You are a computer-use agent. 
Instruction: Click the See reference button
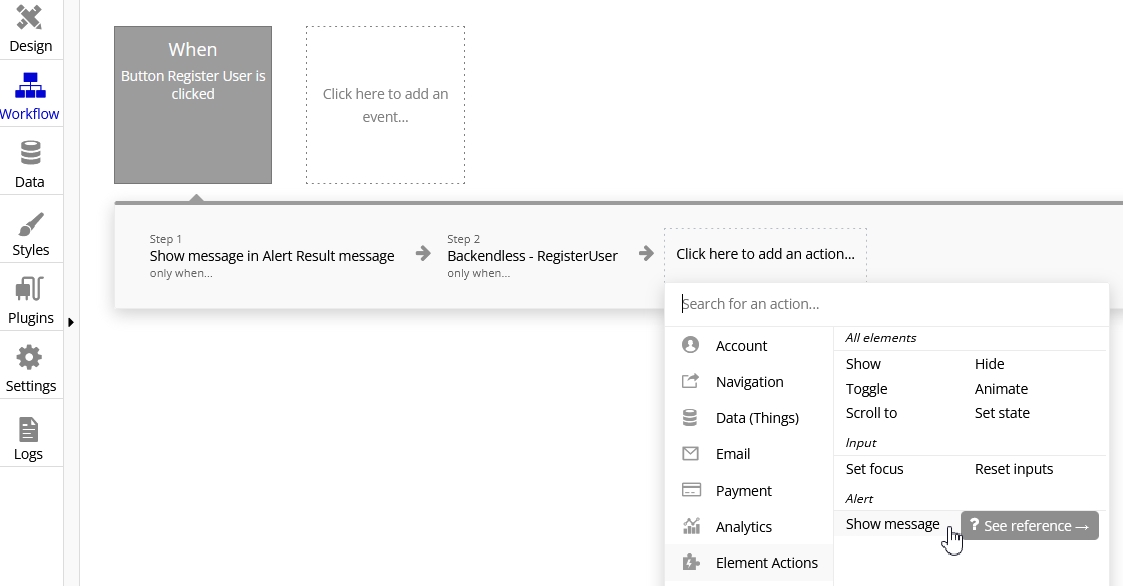click(1030, 526)
